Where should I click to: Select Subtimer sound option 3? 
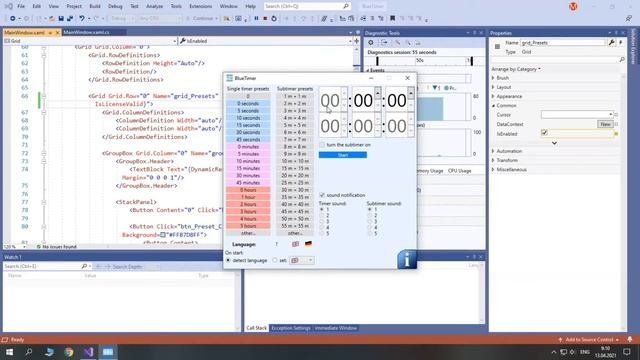[x=370, y=222]
